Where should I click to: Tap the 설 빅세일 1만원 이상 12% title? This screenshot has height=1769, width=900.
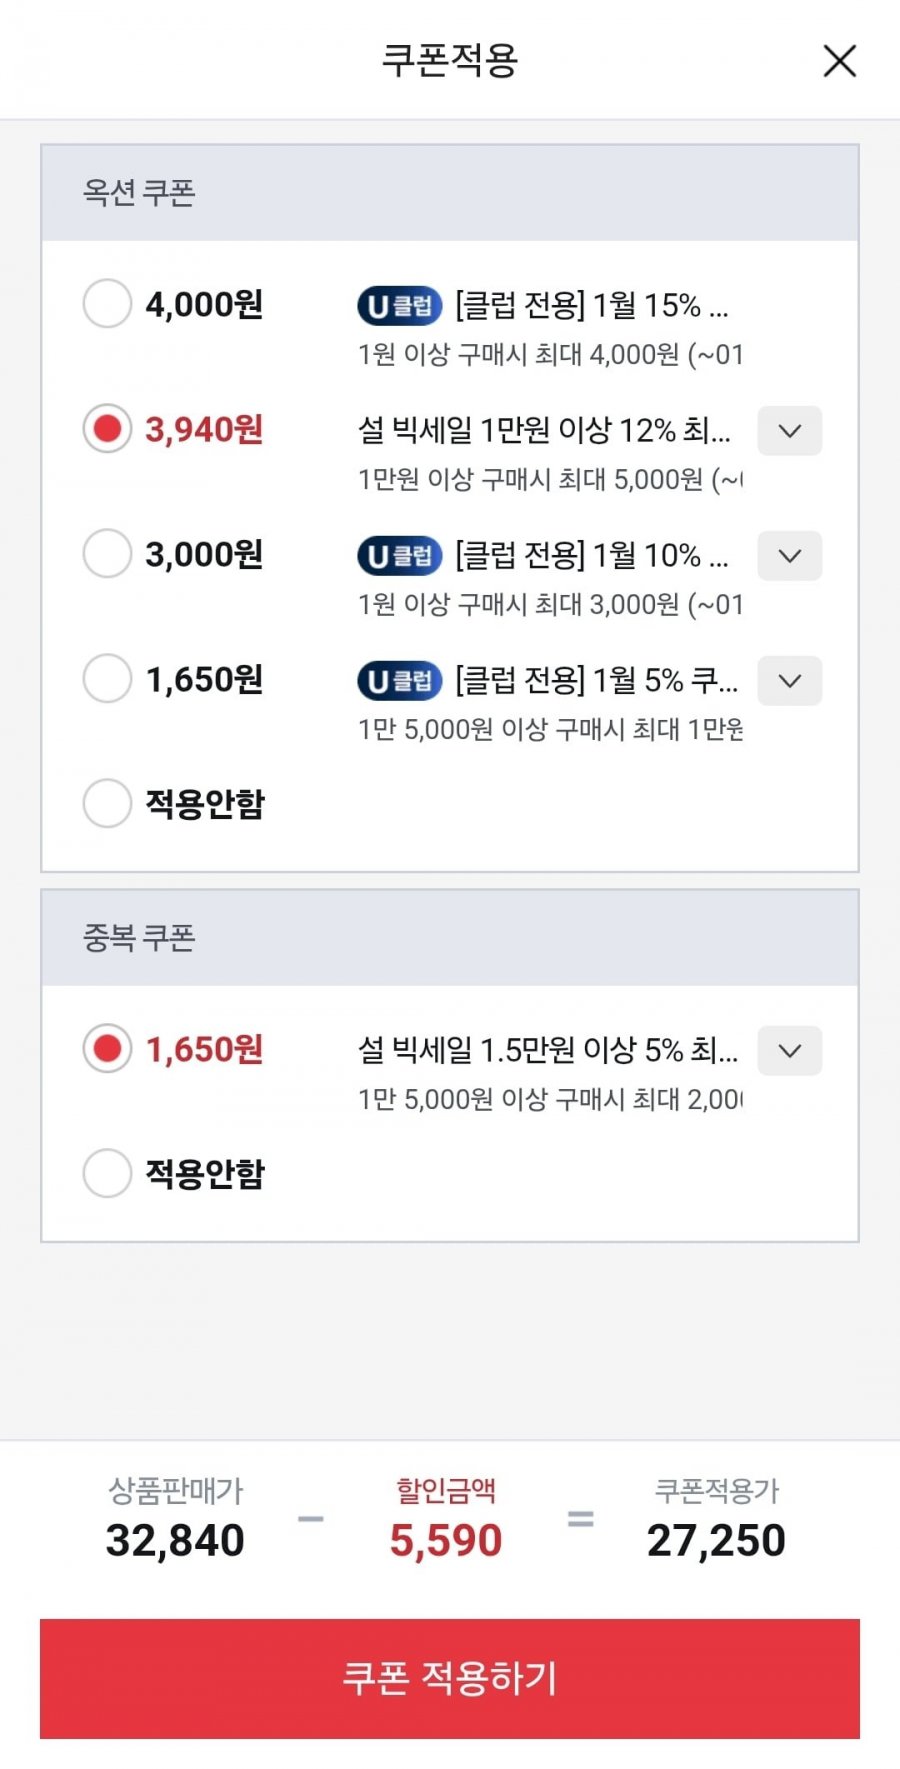point(544,430)
